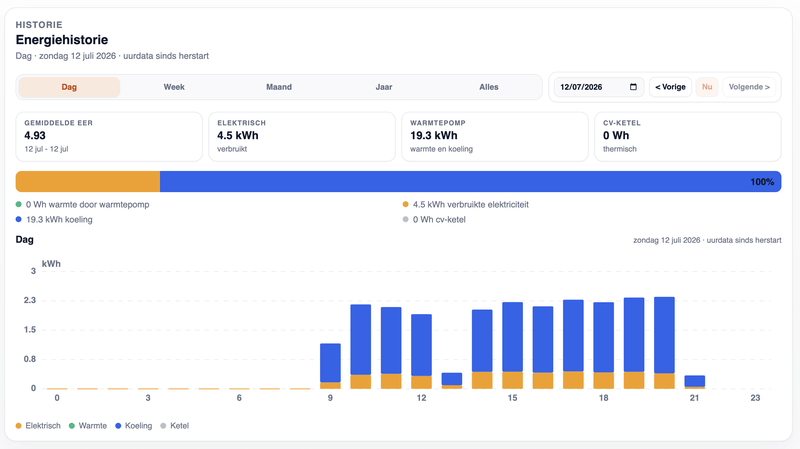Toggle Koeling series in chart legend

point(134,426)
